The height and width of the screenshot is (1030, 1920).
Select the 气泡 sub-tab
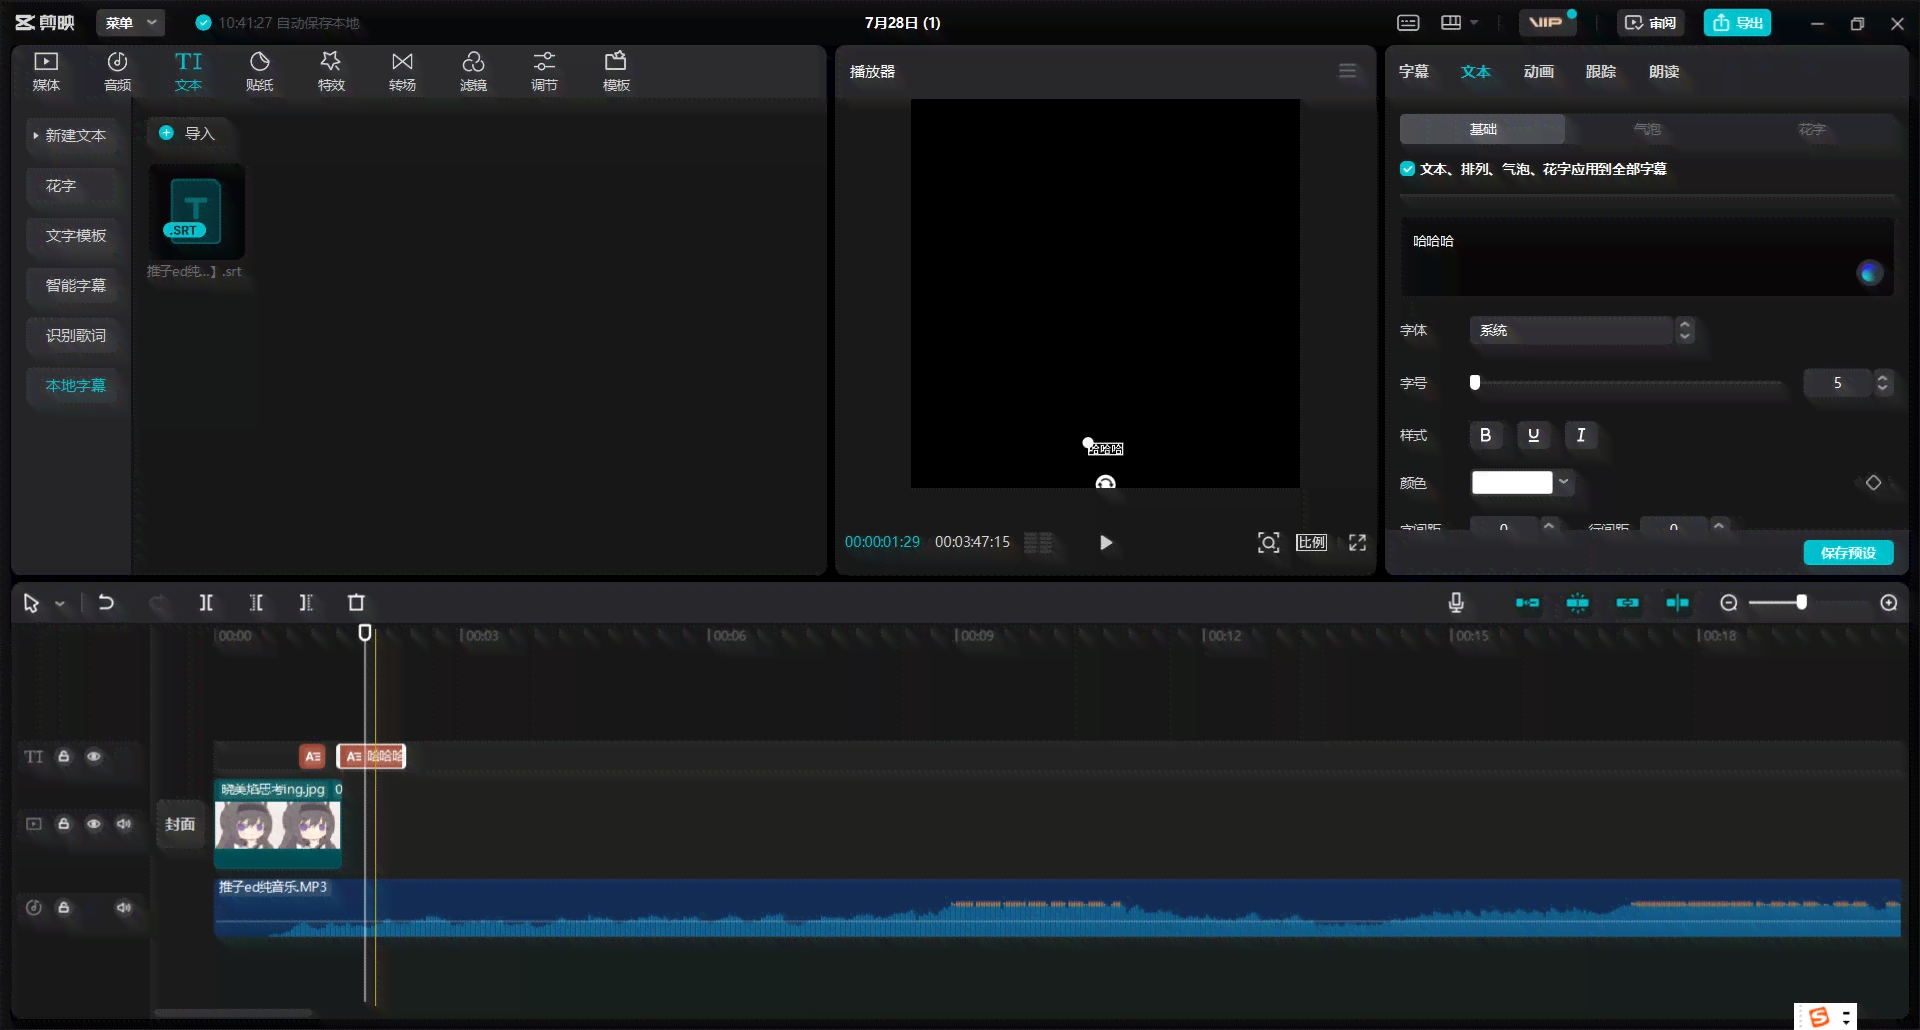[1647, 129]
